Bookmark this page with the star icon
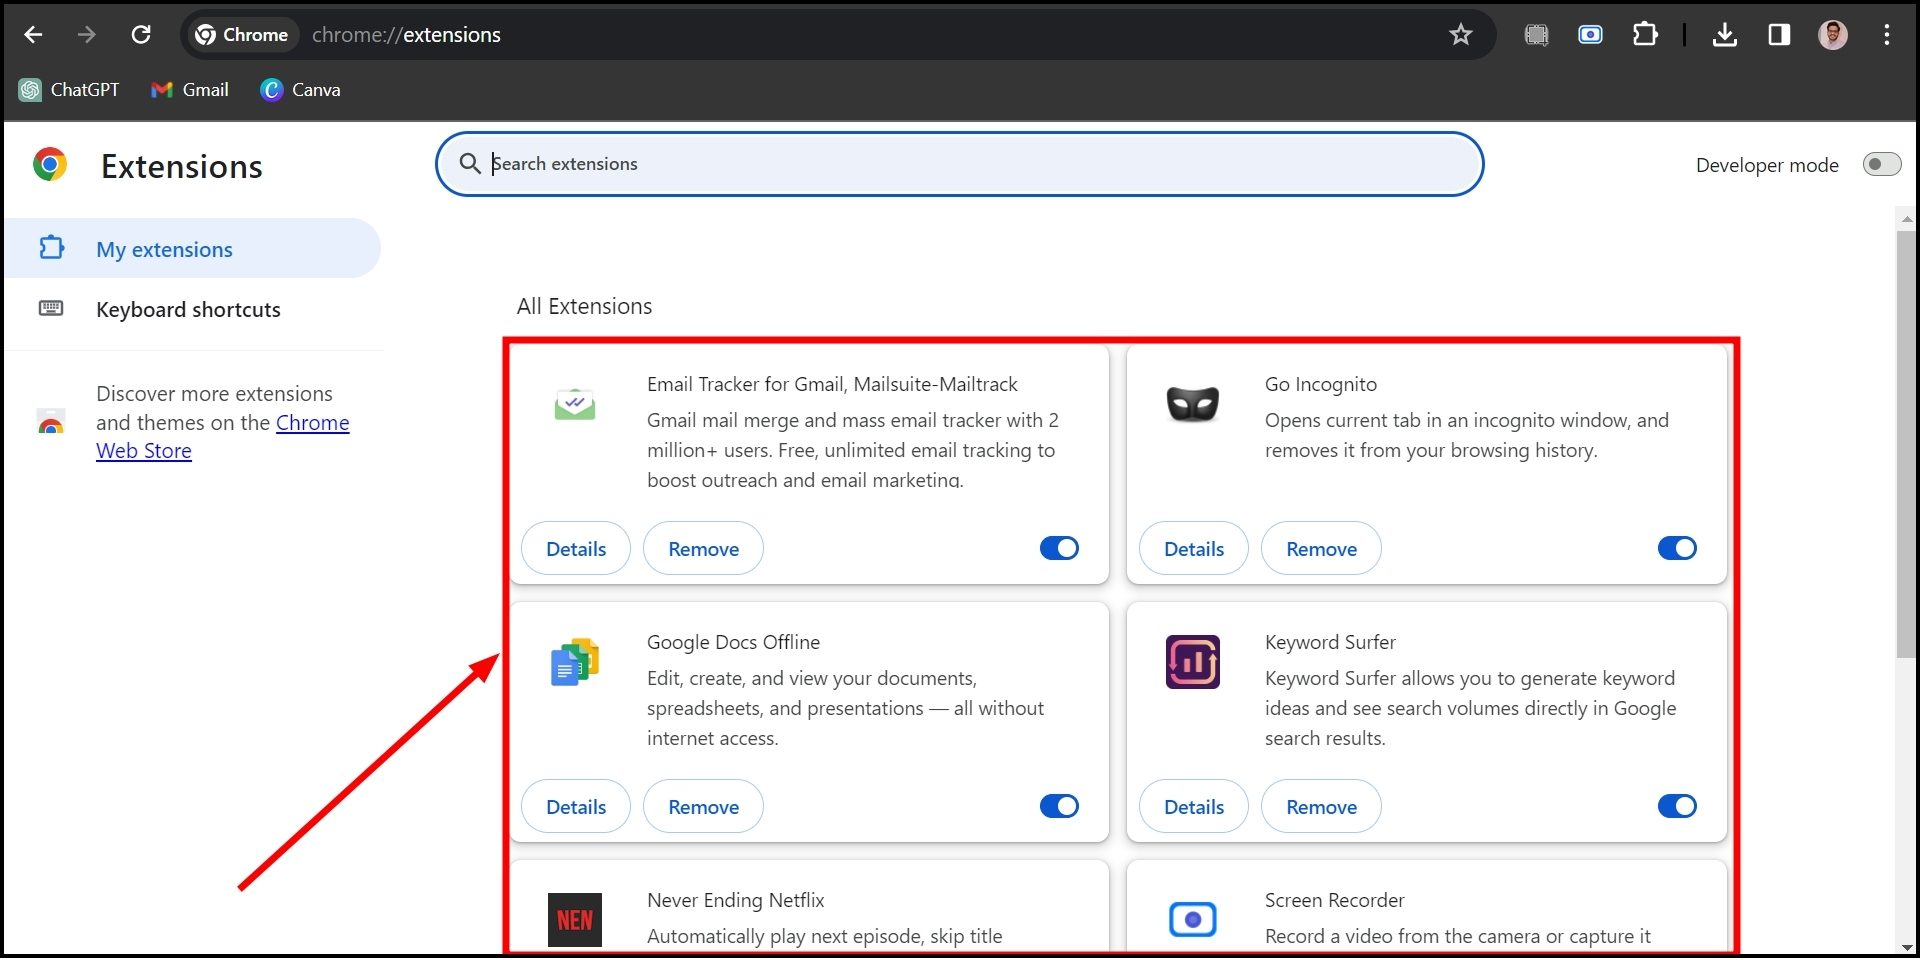The height and width of the screenshot is (960, 1920). (x=1460, y=35)
